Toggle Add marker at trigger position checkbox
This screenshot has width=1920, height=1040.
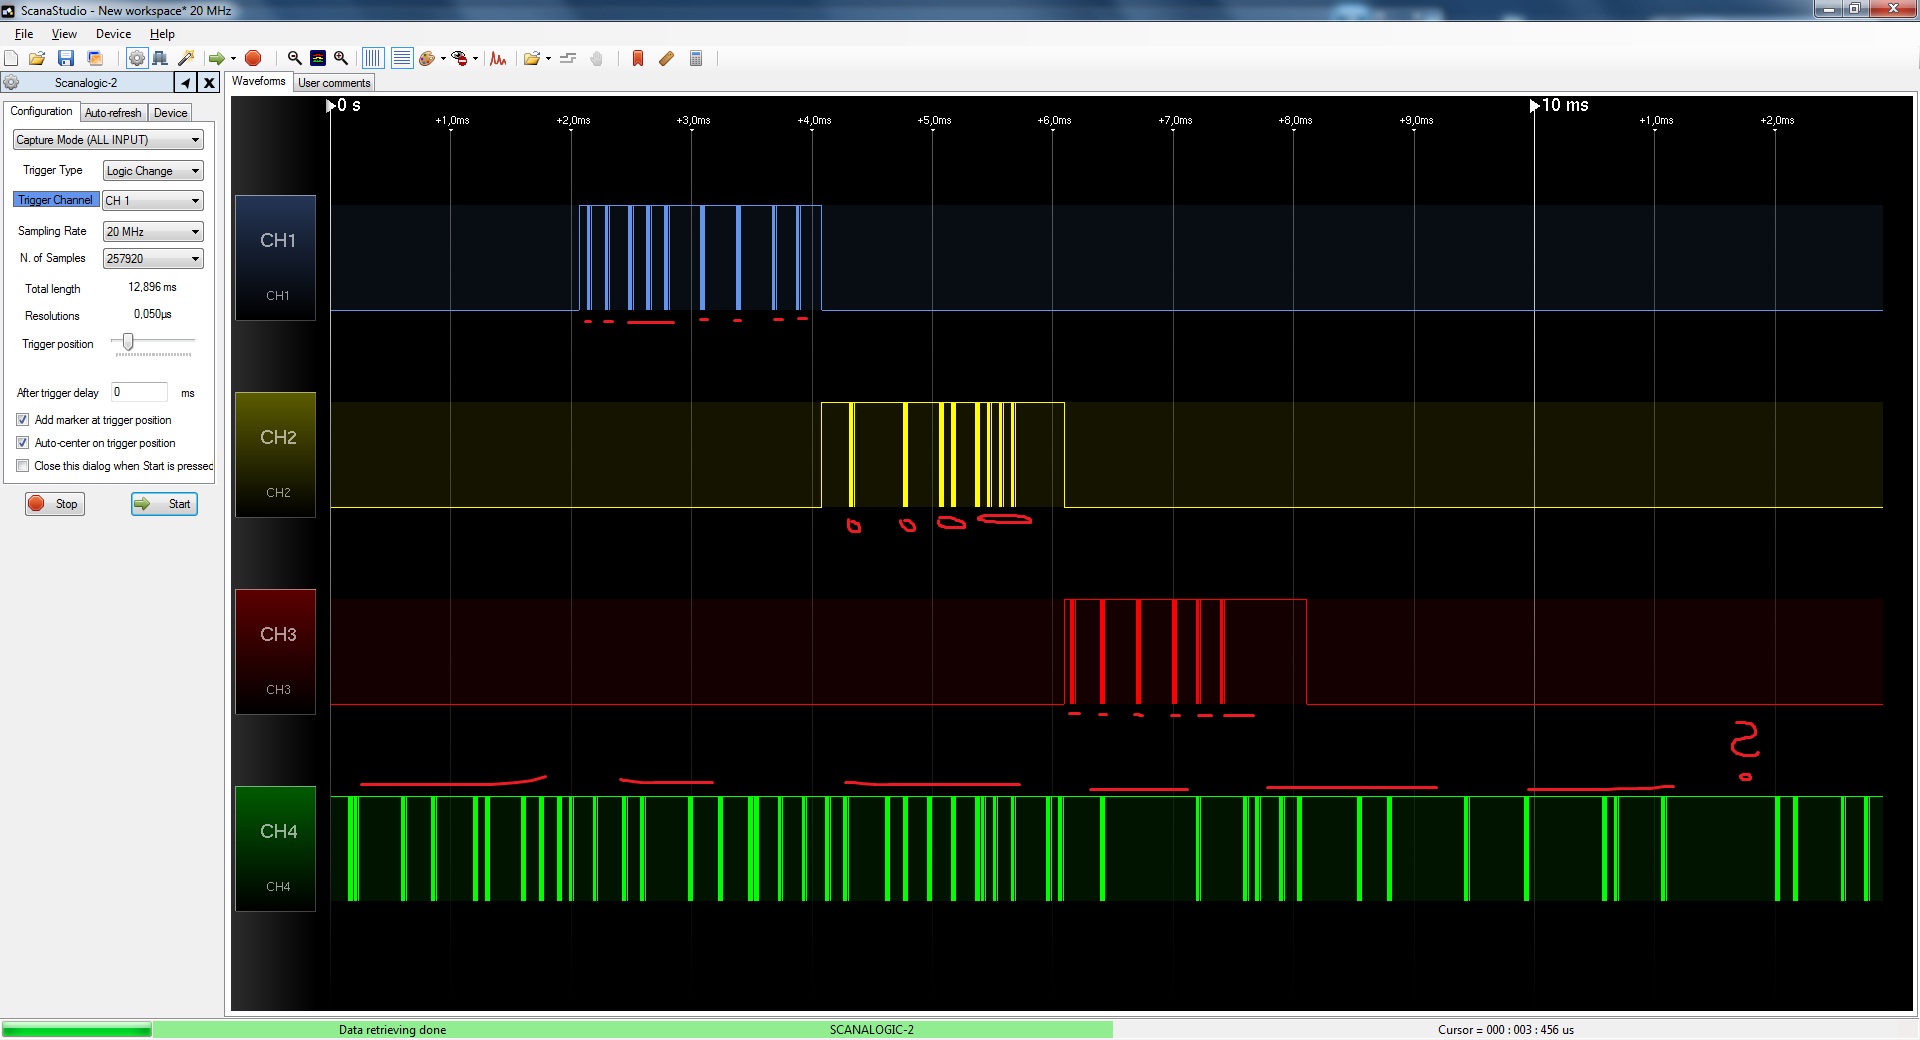[22, 420]
